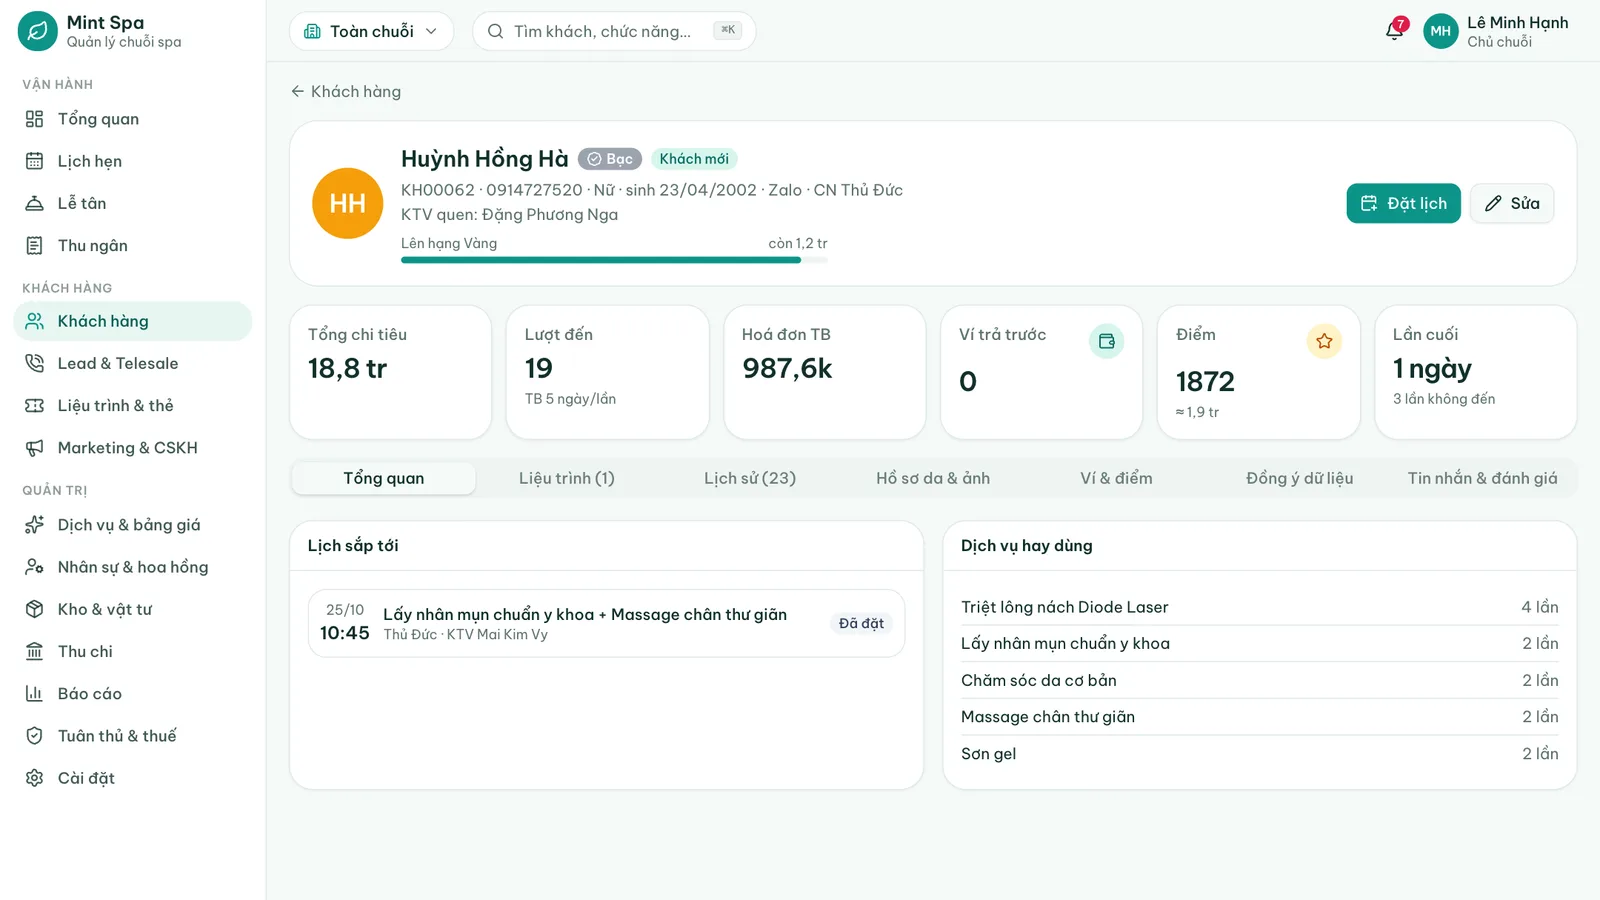Click the star icon in Điểm card
This screenshot has width=1600, height=900.
point(1324,341)
